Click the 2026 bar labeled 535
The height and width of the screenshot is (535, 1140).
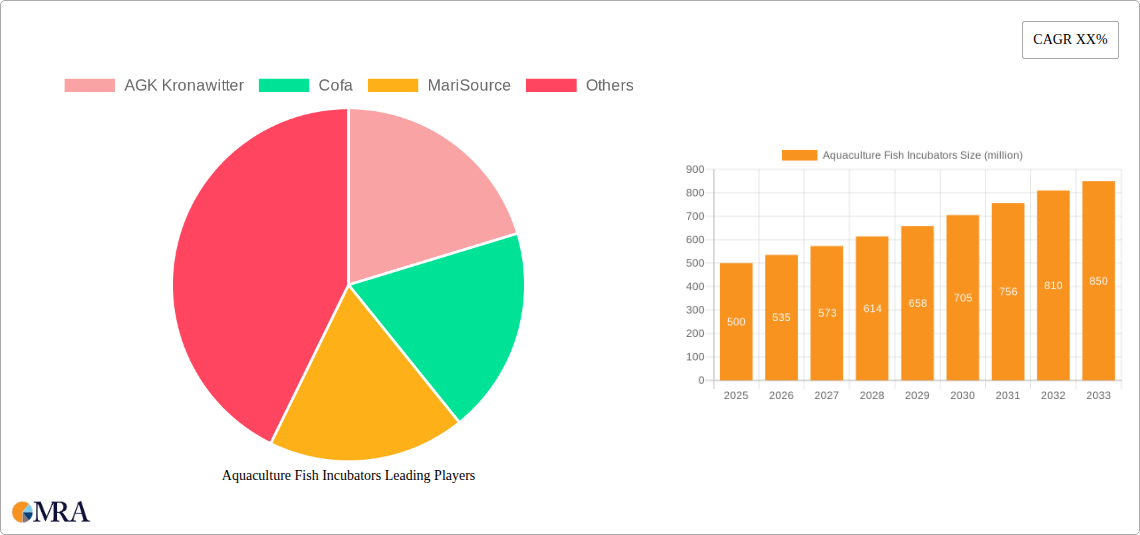(x=782, y=318)
